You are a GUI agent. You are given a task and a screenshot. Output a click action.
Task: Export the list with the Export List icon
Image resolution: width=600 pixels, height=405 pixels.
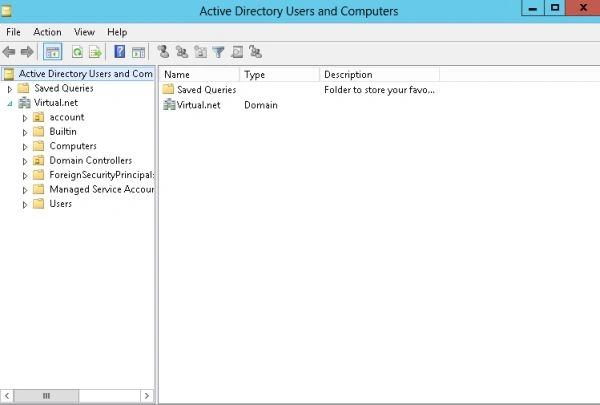(95, 52)
